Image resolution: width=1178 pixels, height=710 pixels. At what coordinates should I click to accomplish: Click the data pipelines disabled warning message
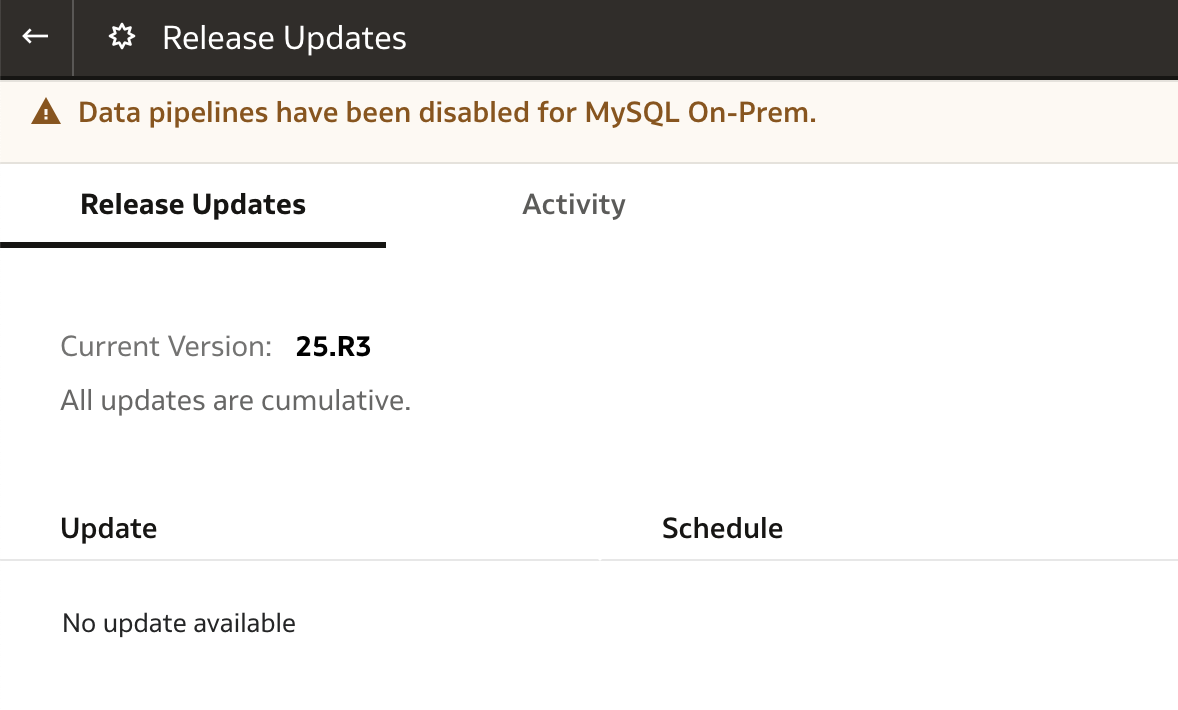click(x=447, y=113)
